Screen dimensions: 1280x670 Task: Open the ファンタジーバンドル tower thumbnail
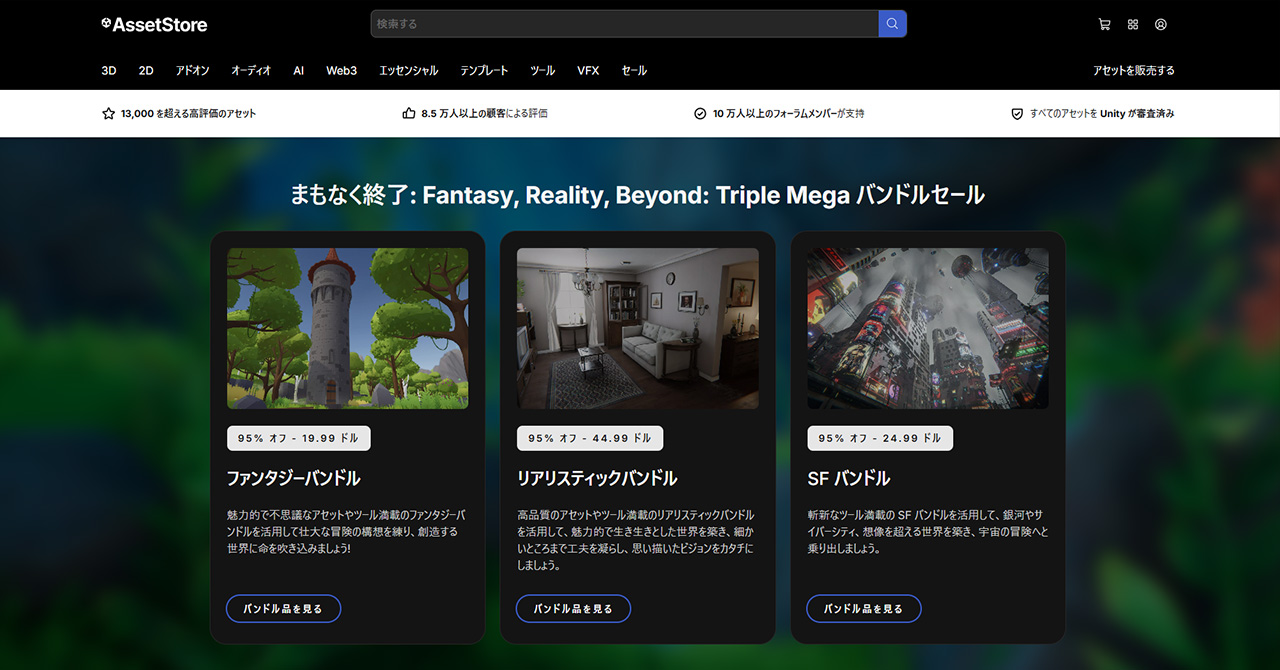coord(347,328)
